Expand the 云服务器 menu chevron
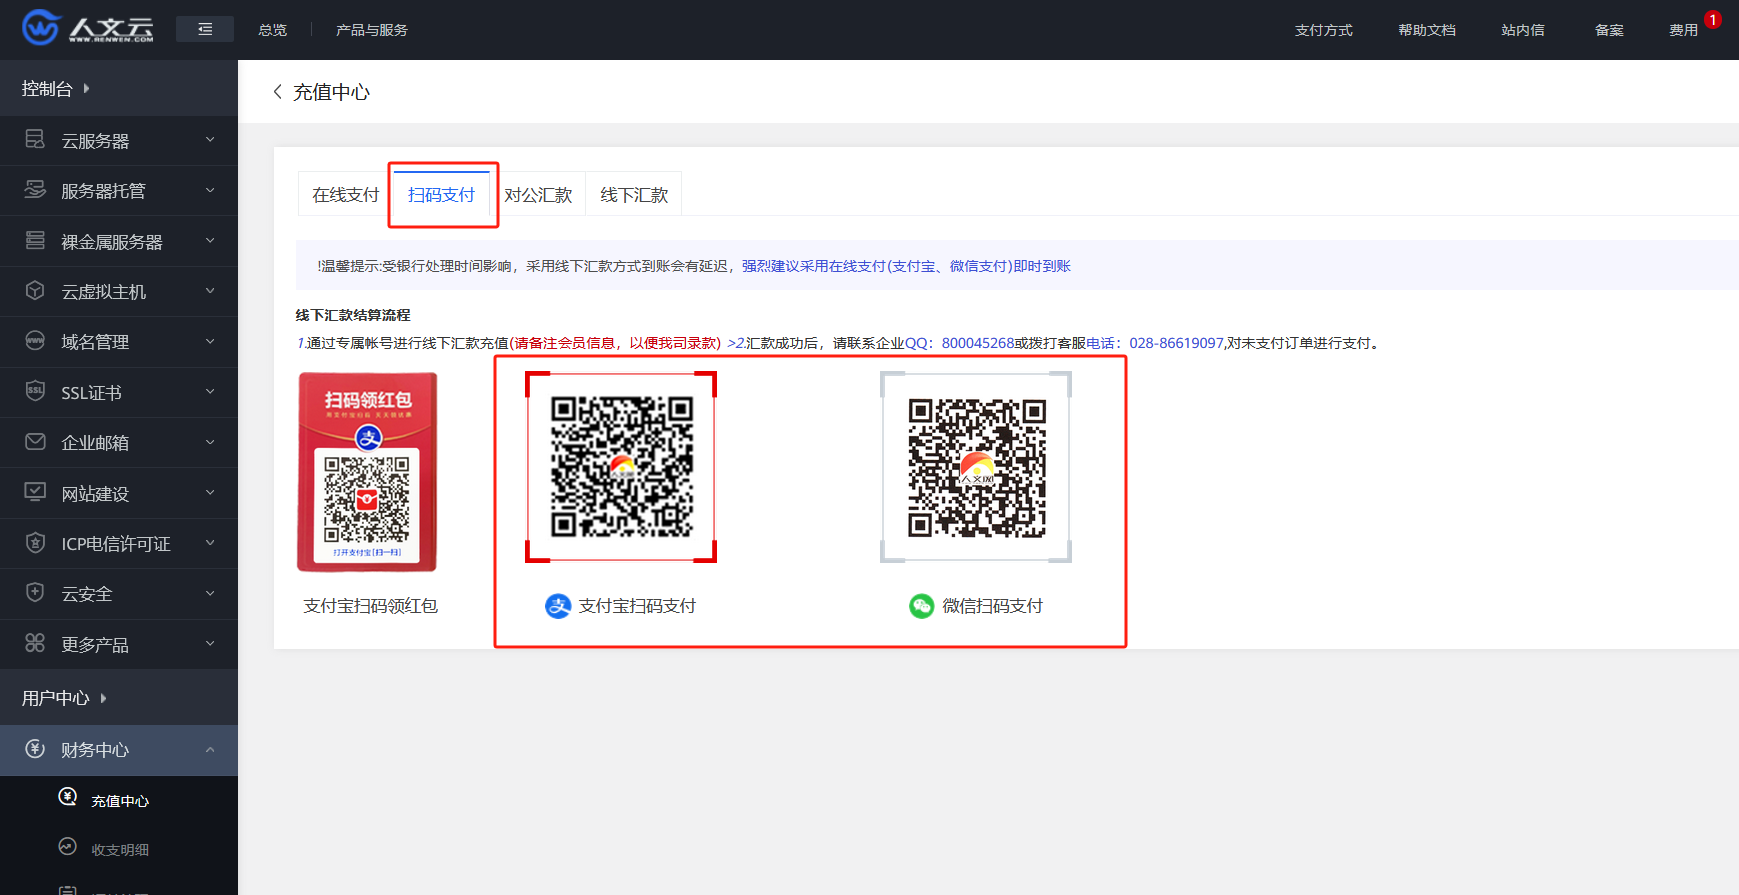The width and height of the screenshot is (1739, 895). [210, 139]
